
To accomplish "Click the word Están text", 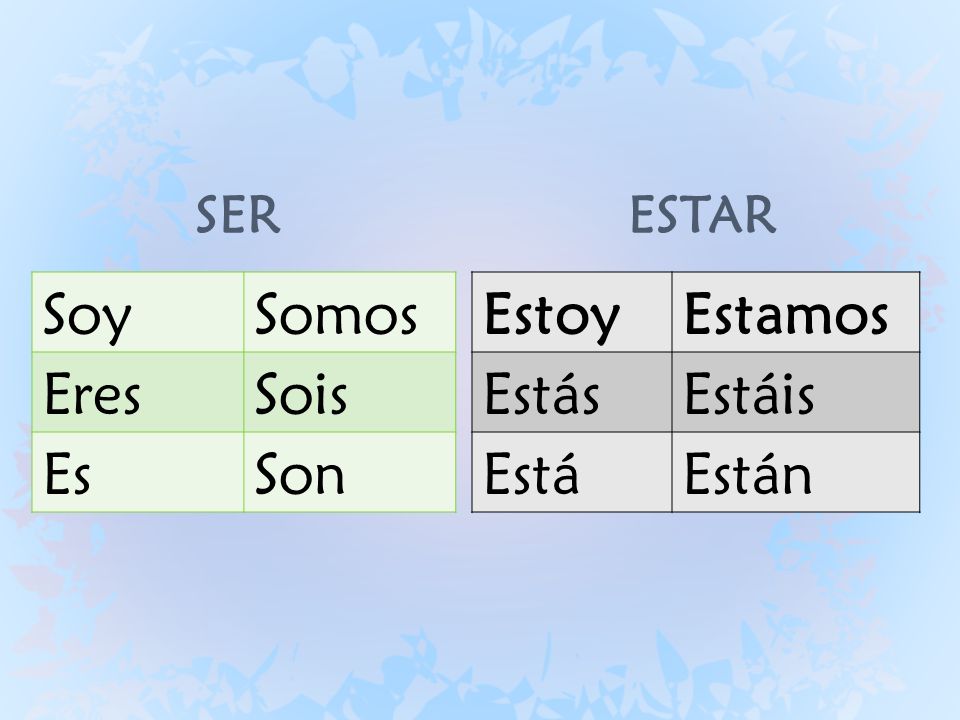I will click(748, 472).
